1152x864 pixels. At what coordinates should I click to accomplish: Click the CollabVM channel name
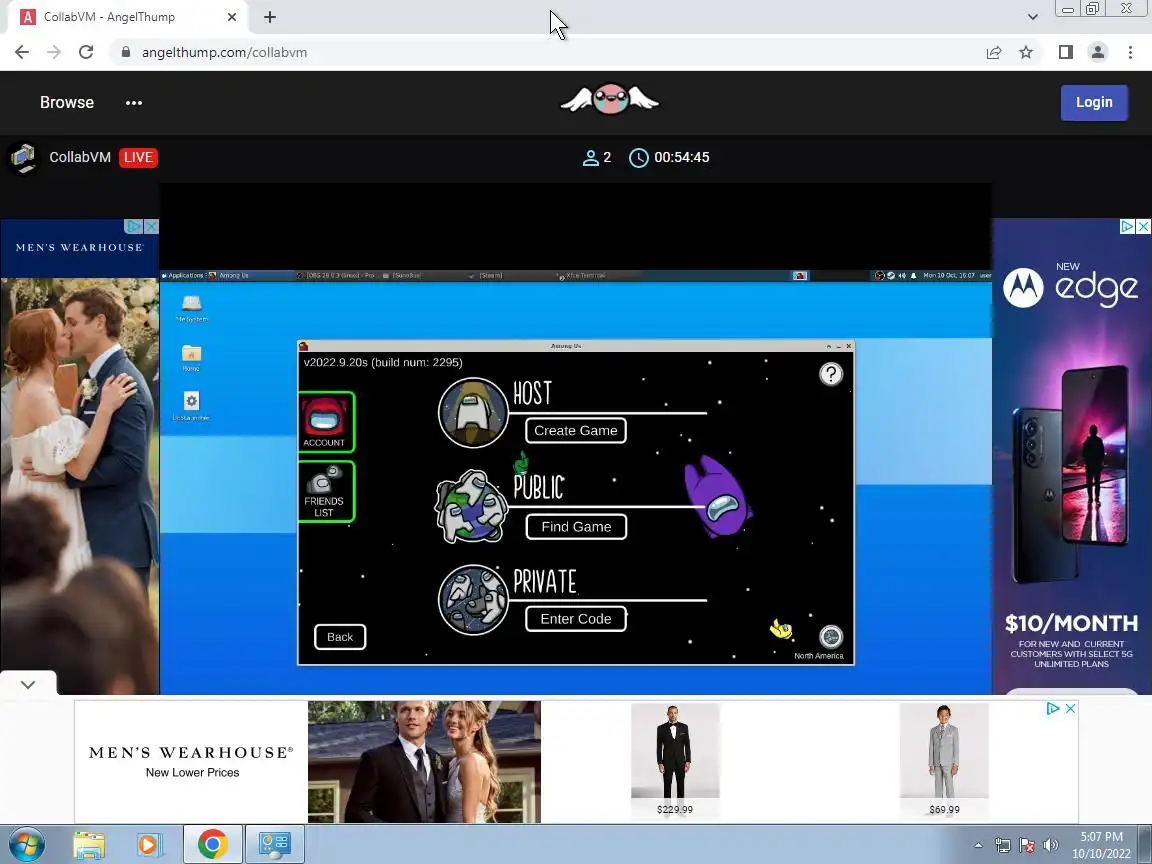[80, 157]
